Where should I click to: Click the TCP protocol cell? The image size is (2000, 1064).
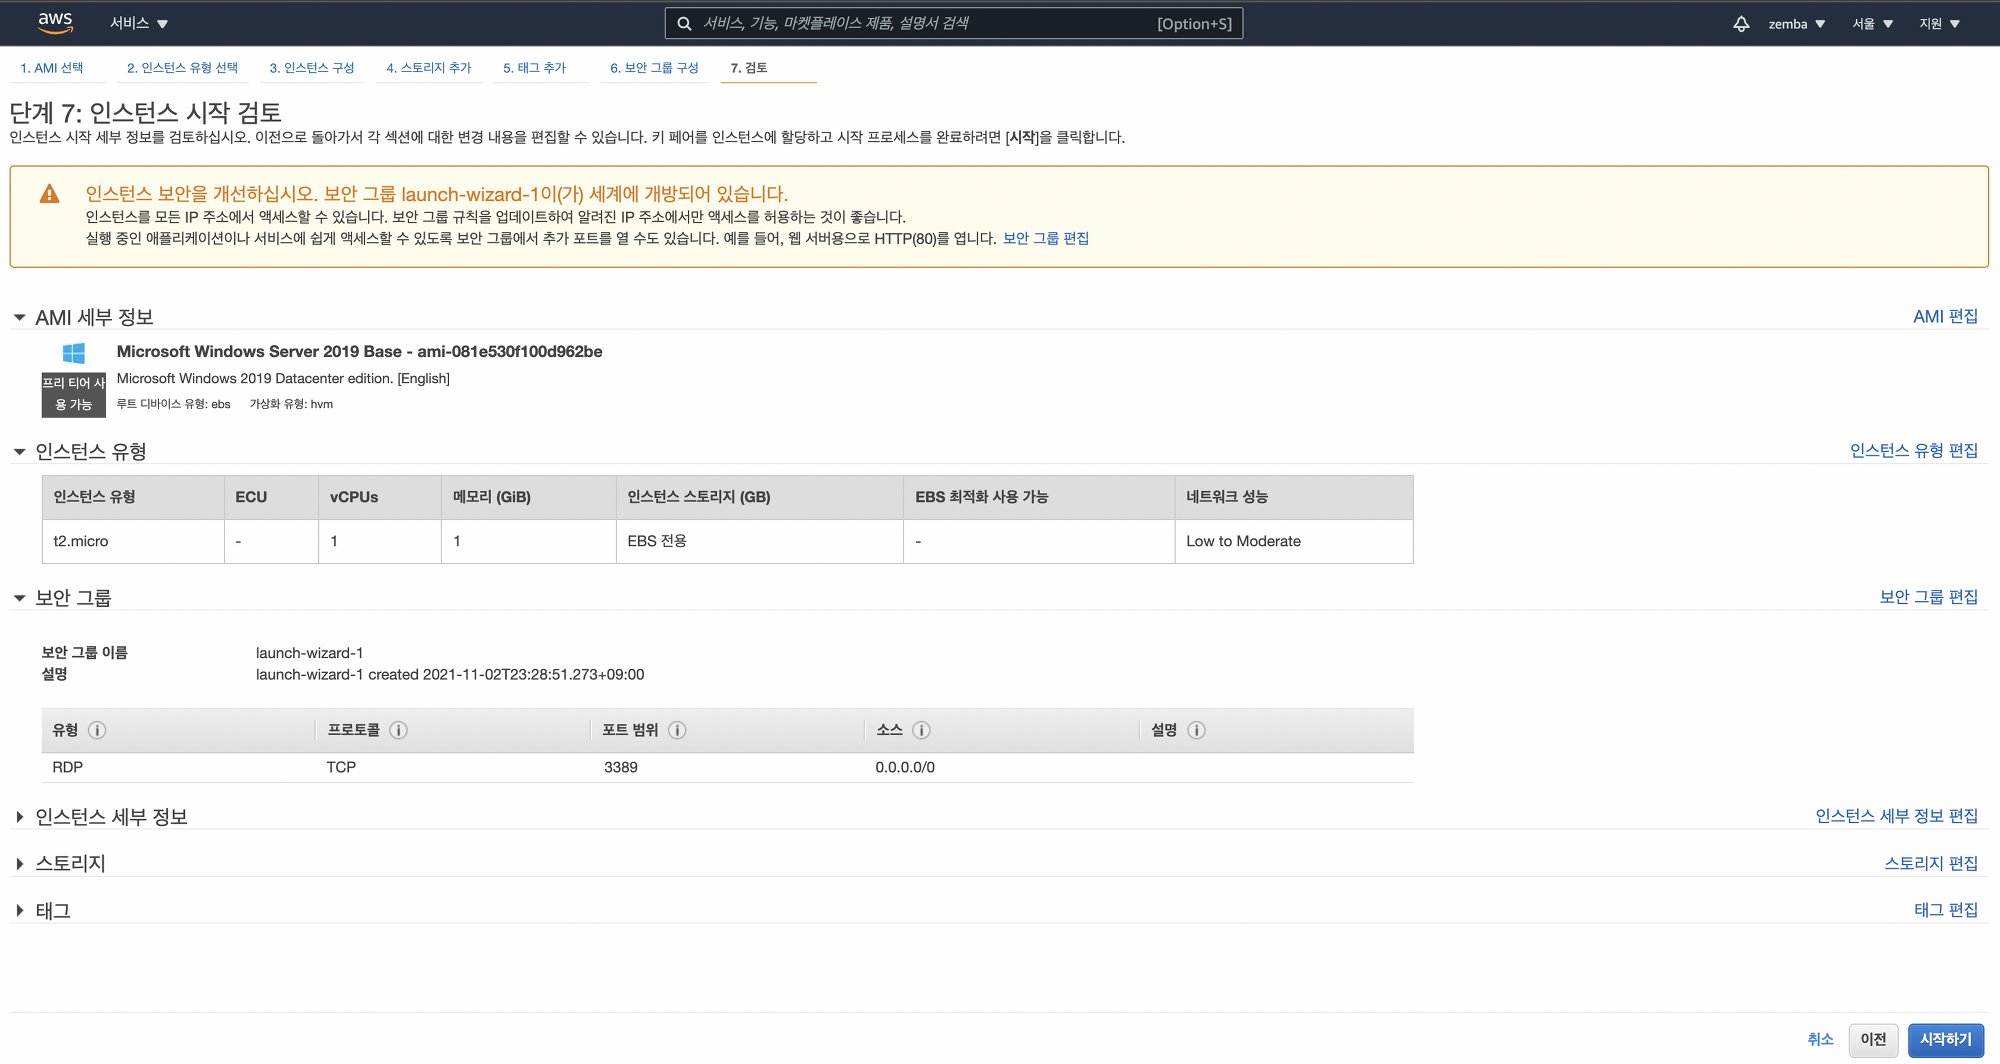click(x=341, y=767)
